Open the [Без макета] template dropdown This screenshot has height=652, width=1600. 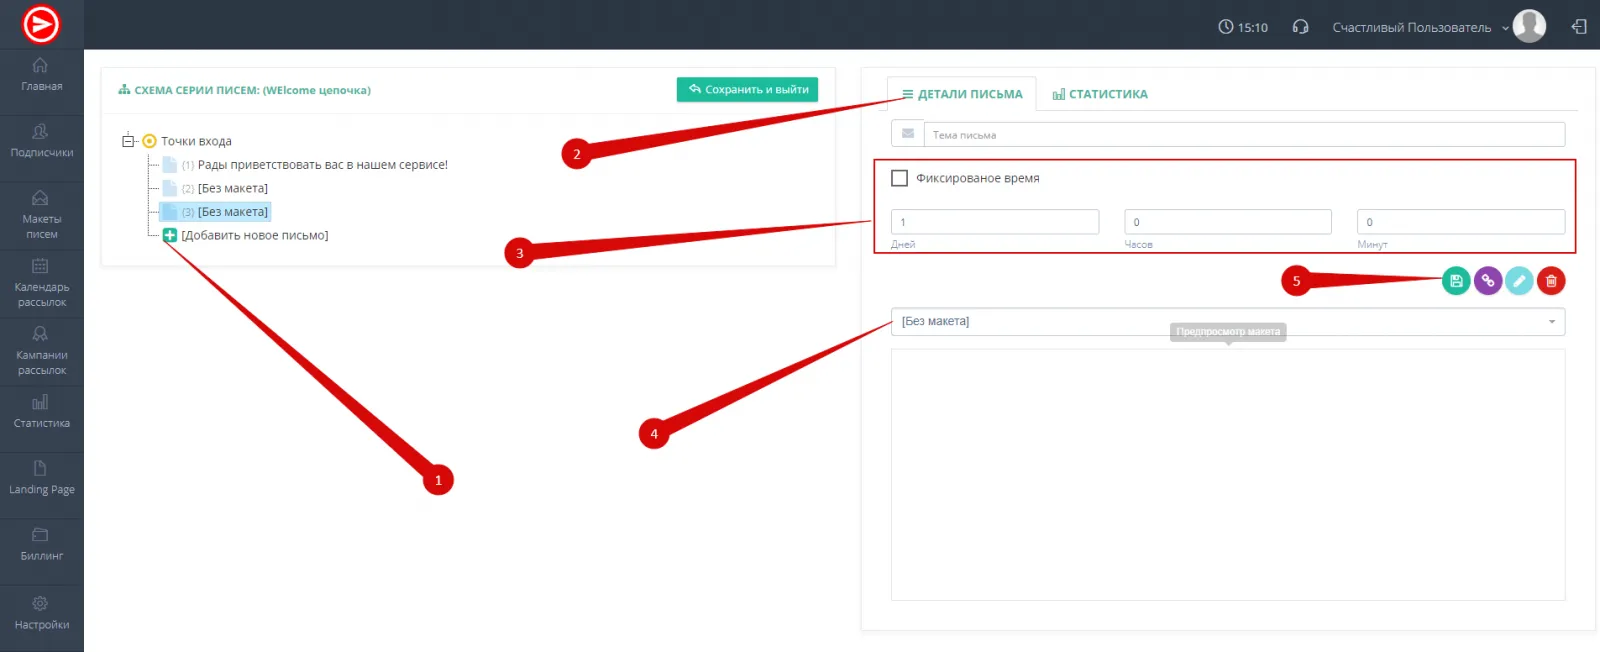pyautogui.click(x=1227, y=321)
